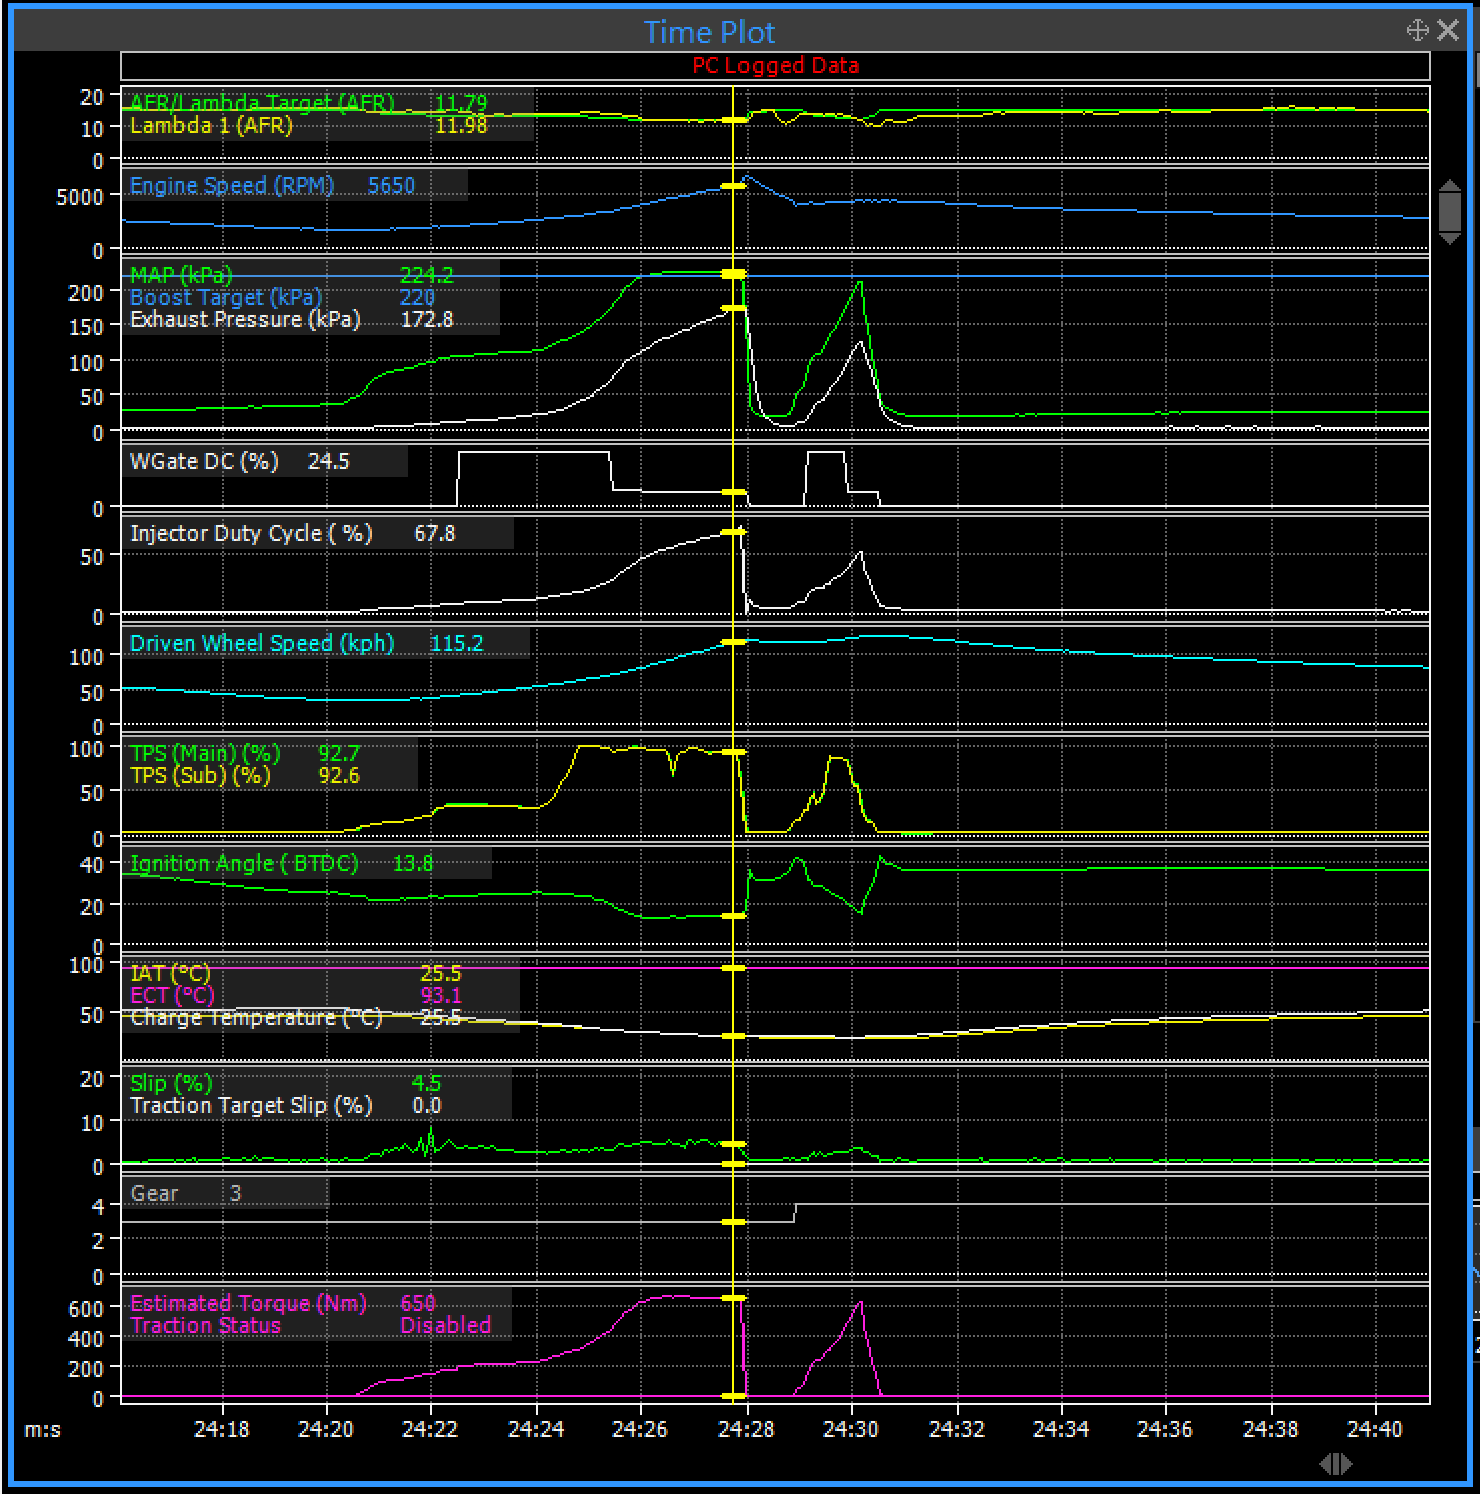Click the Traction Status label
This screenshot has width=1480, height=1494.
205,1325
